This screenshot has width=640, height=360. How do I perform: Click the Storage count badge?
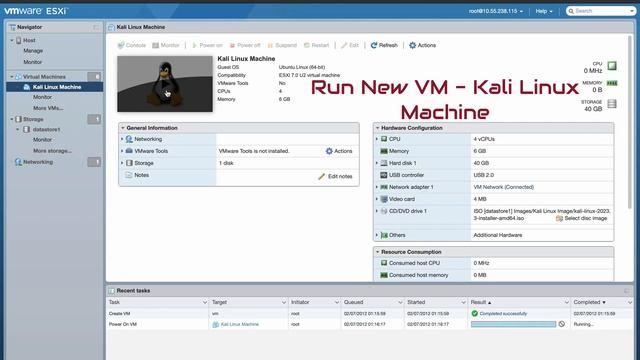click(x=94, y=119)
